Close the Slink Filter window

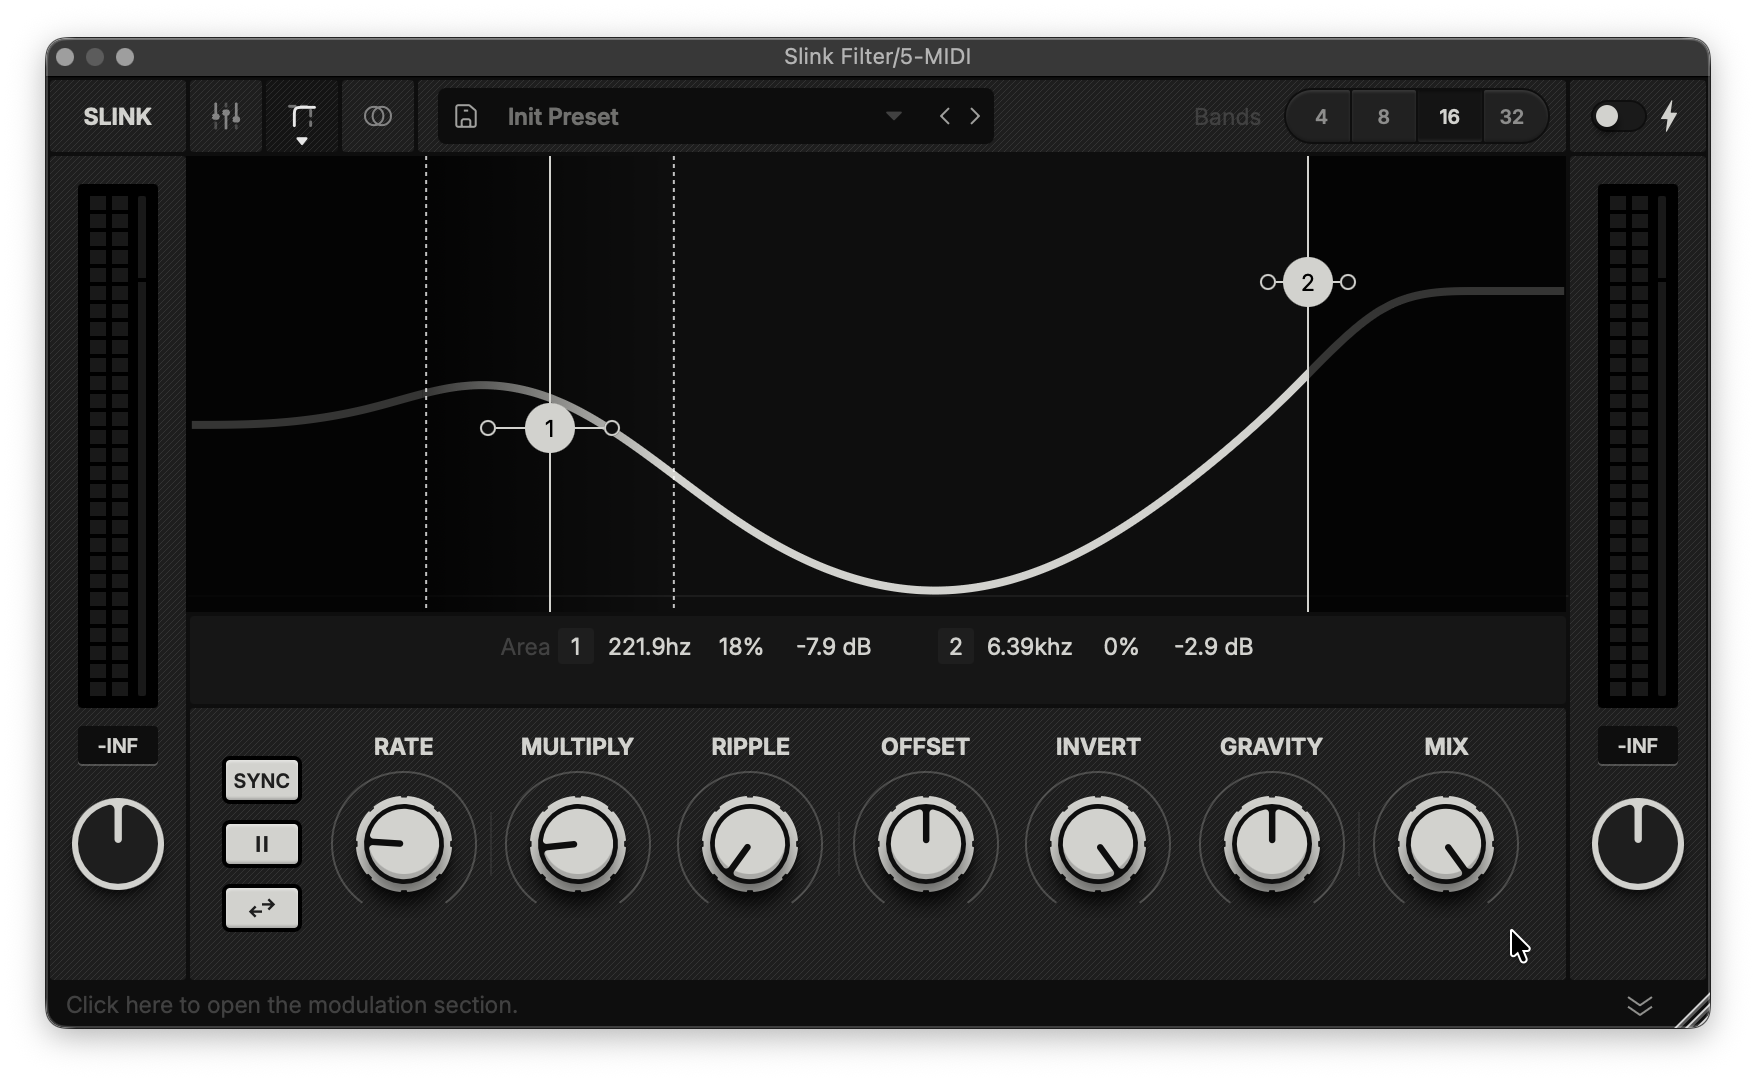(65, 57)
